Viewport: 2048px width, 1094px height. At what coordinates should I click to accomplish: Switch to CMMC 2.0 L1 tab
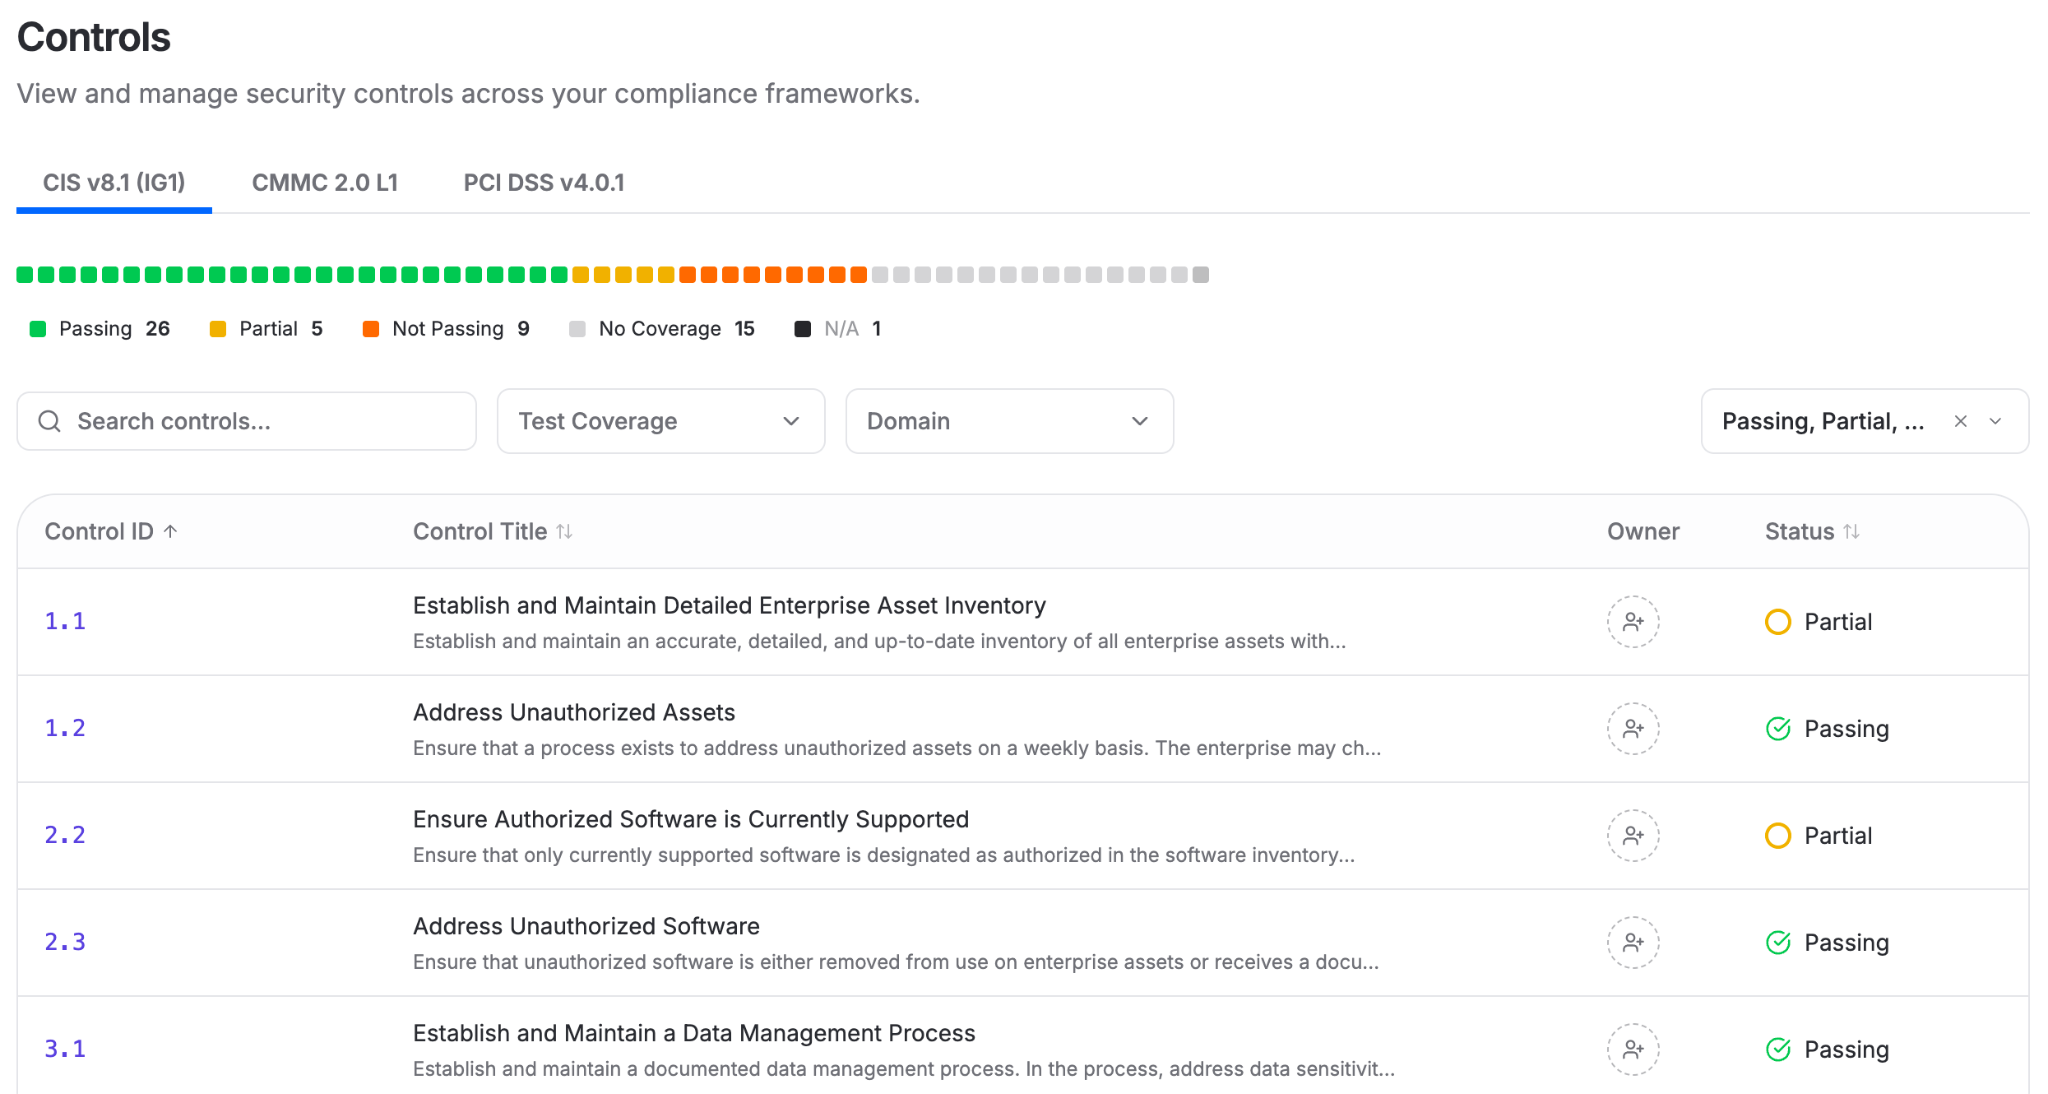point(325,183)
